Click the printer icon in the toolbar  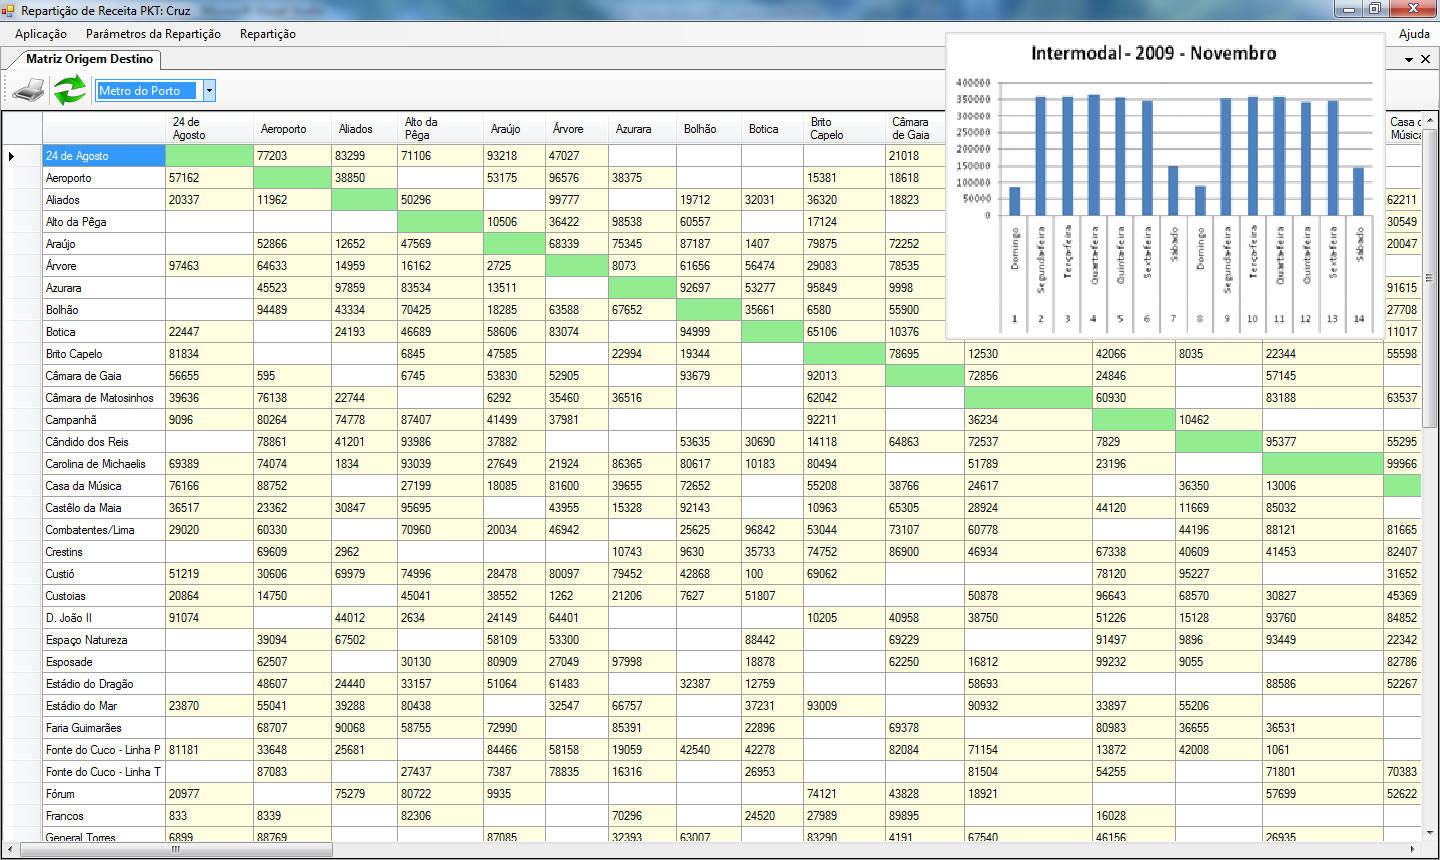pyautogui.click(x=29, y=91)
